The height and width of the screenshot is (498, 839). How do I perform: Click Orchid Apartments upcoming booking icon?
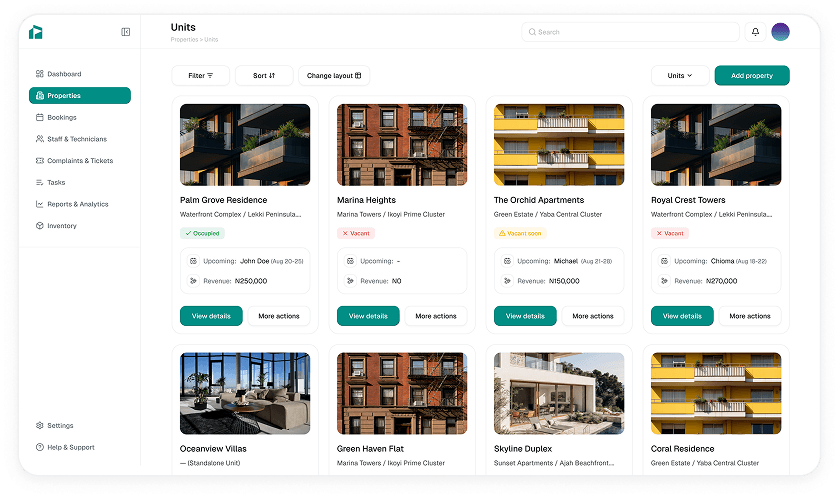(507, 261)
